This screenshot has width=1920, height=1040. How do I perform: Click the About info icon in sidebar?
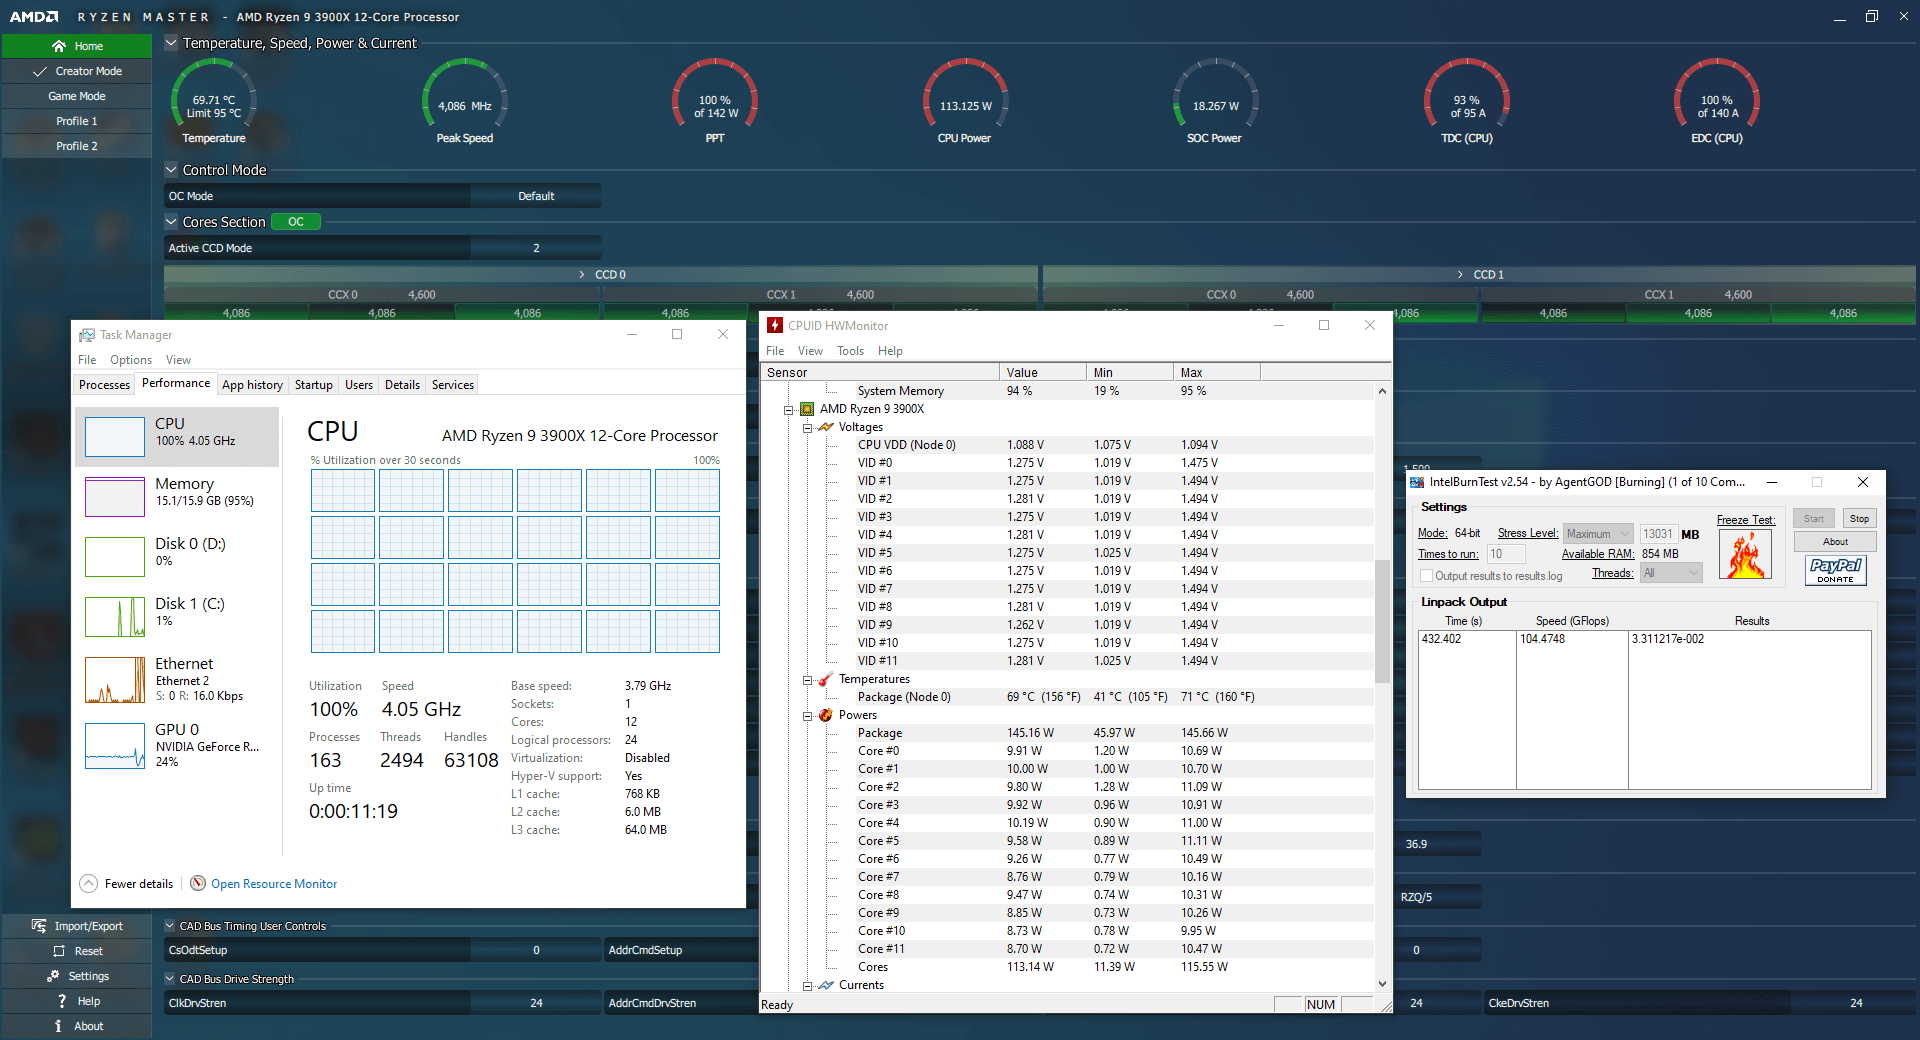[58, 1026]
